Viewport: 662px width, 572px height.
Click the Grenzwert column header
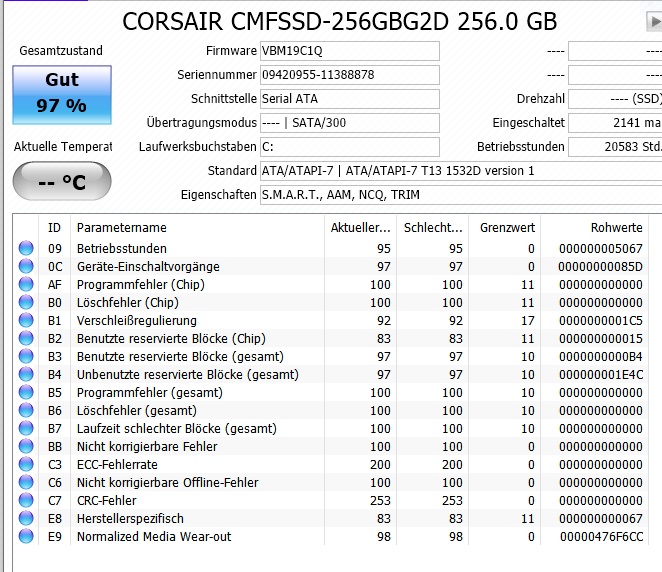505,228
